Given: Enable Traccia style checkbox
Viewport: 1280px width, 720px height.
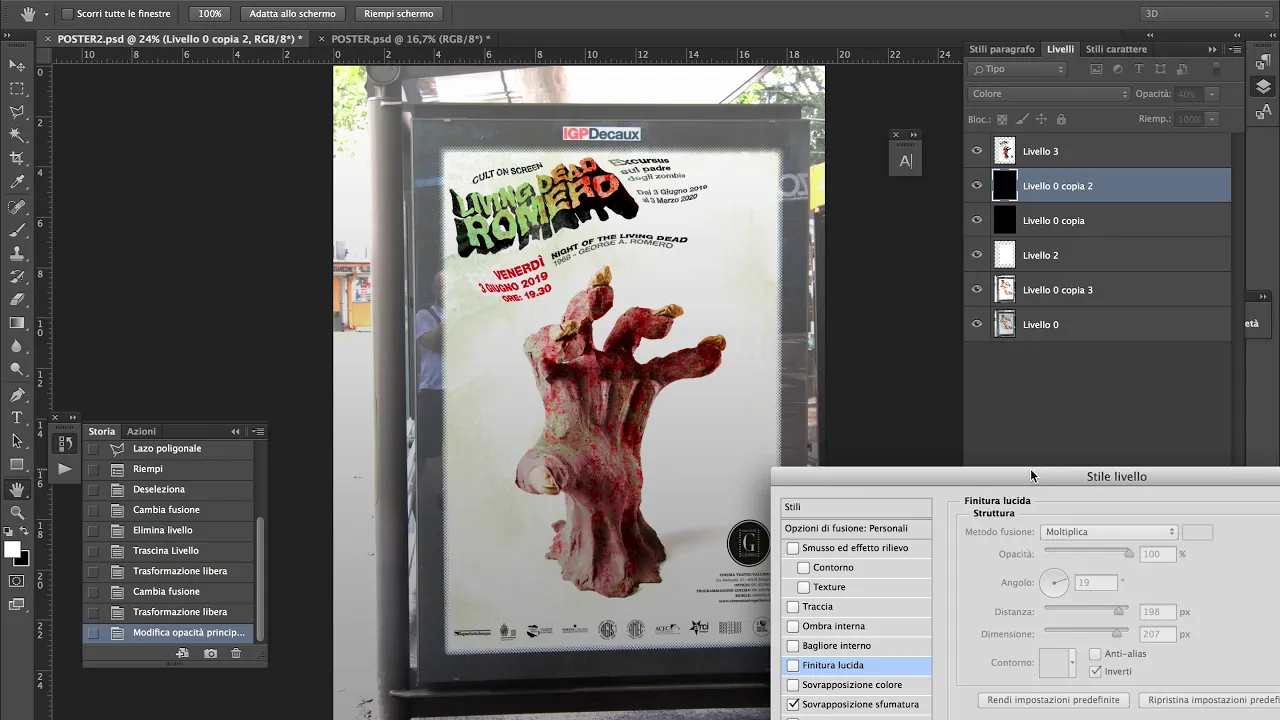Looking at the screenshot, I should [x=793, y=606].
